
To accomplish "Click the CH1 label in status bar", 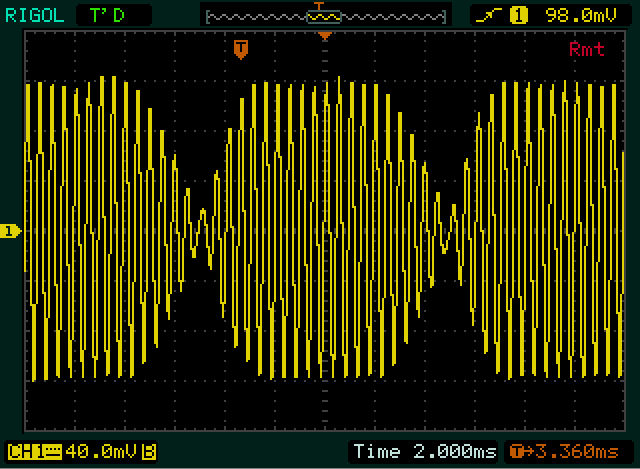I will pyautogui.click(x=26, y=451).
